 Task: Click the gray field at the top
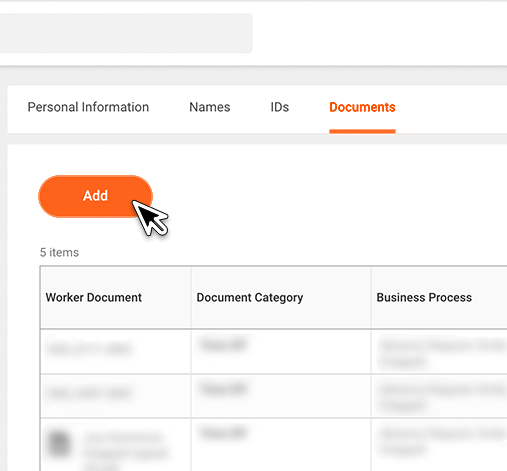(126, 33)
